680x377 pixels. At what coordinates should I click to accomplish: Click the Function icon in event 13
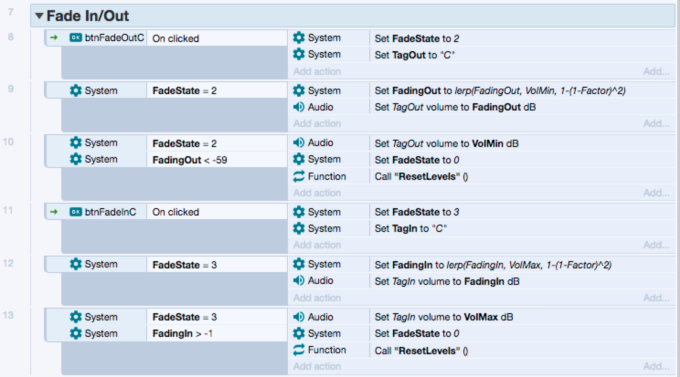click(298, 350)
